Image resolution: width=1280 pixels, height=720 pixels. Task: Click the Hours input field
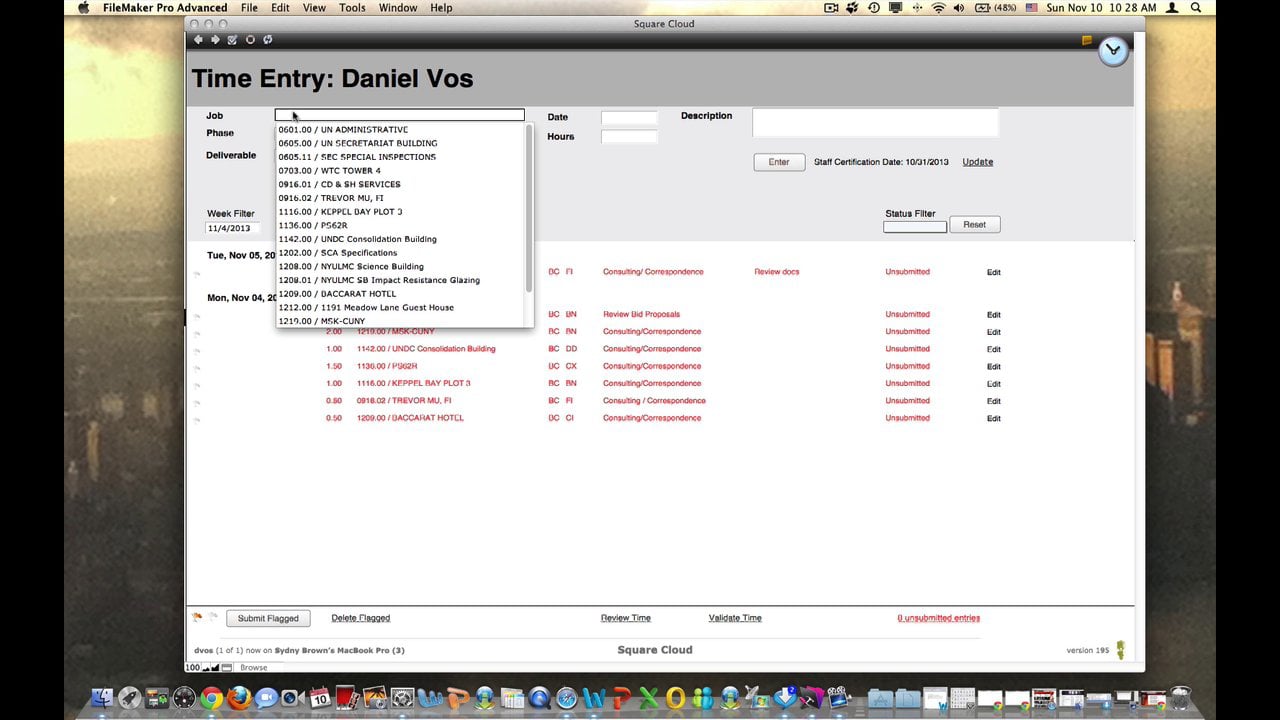tap(629, 137)
